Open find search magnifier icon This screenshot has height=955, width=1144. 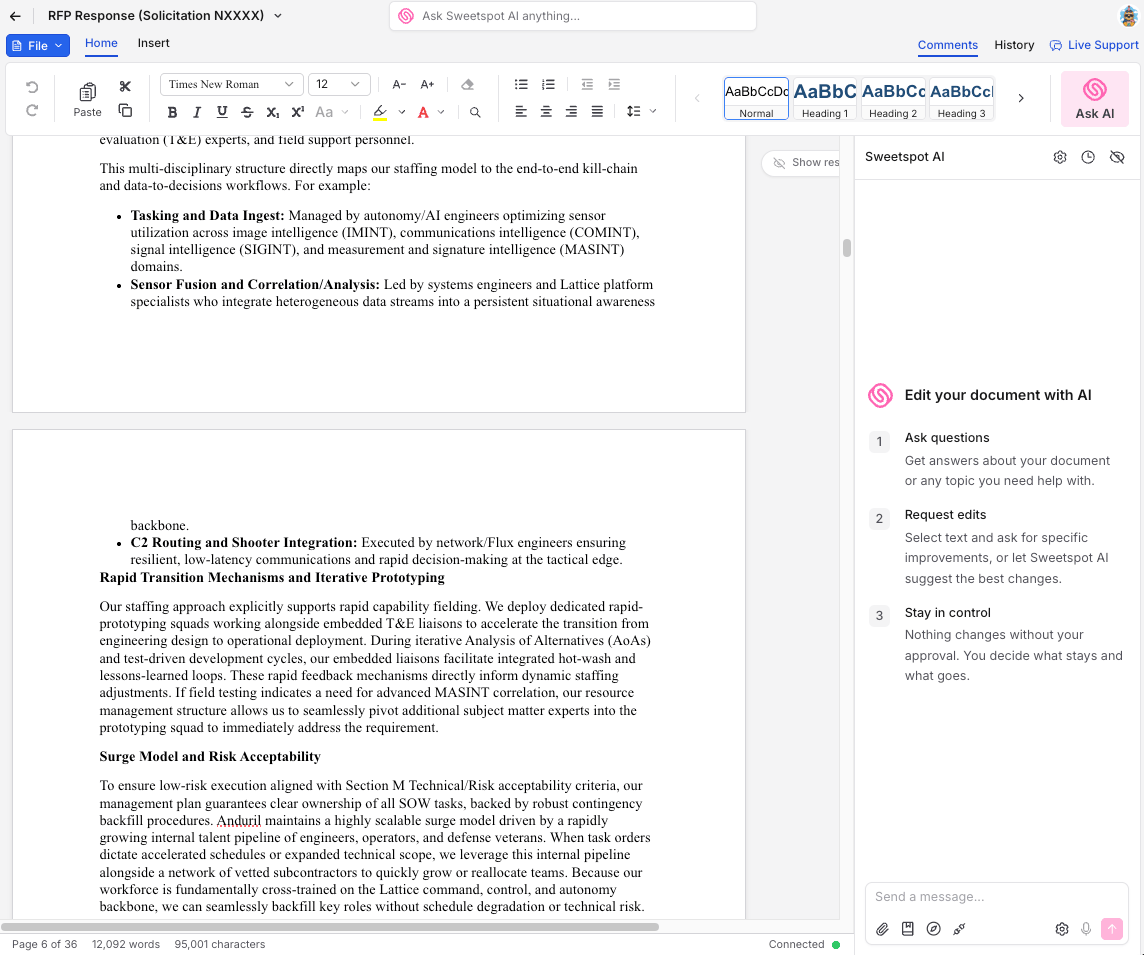pos(475,112)
